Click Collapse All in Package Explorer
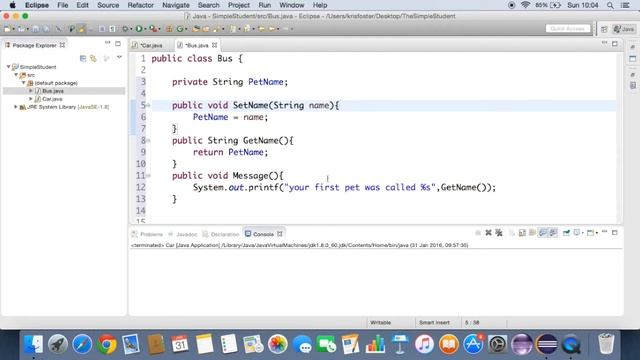Screen dimensions: 640x360 click(83, 58)
